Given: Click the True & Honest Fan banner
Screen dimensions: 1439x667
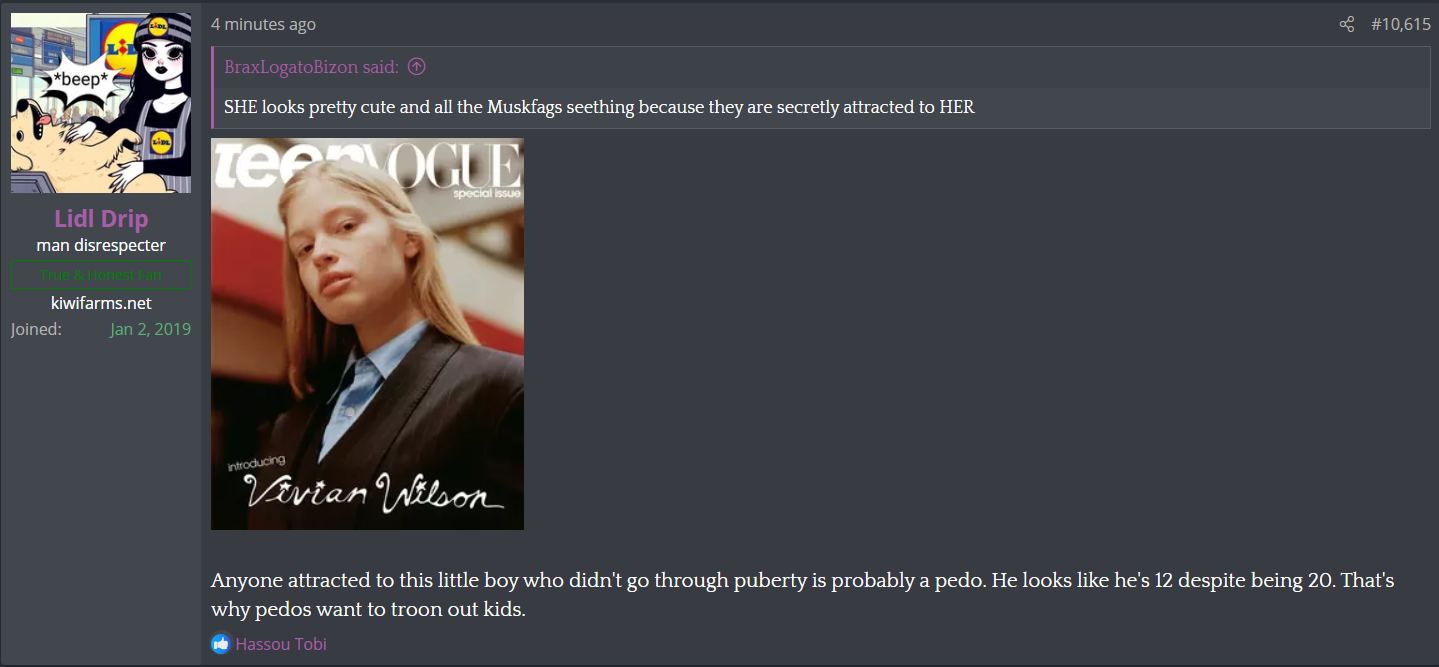Looking at the screenshot, I should [x=101, y=275].
